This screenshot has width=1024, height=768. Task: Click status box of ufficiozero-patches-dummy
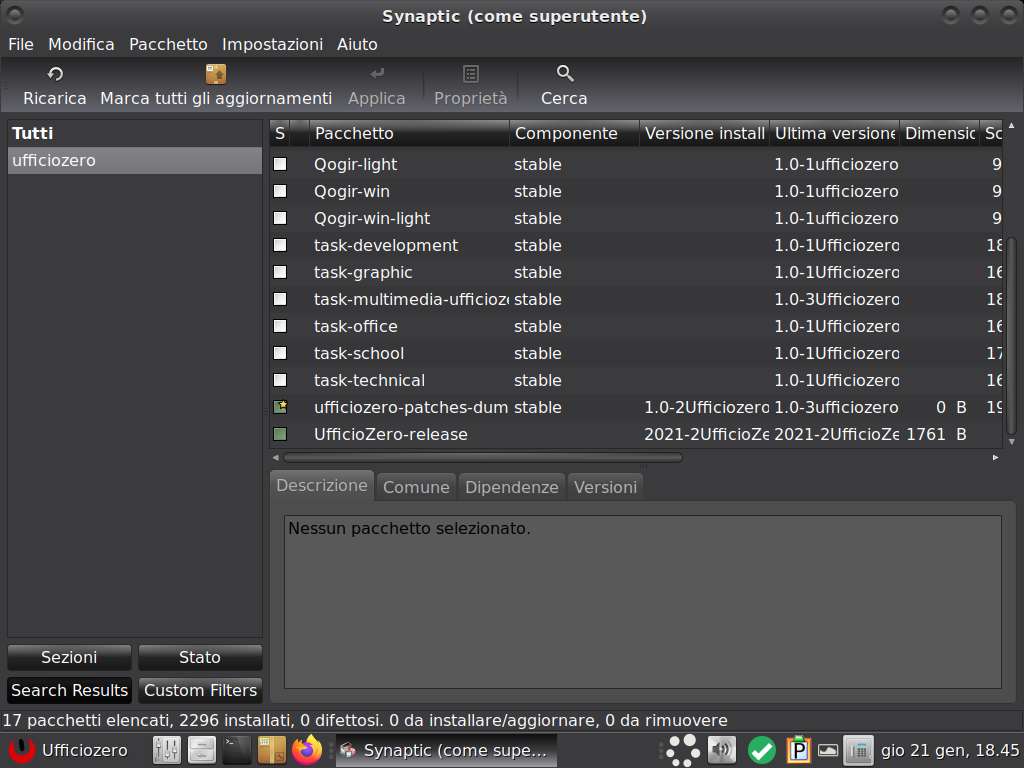pyautogui.click(x=280, y=407)
